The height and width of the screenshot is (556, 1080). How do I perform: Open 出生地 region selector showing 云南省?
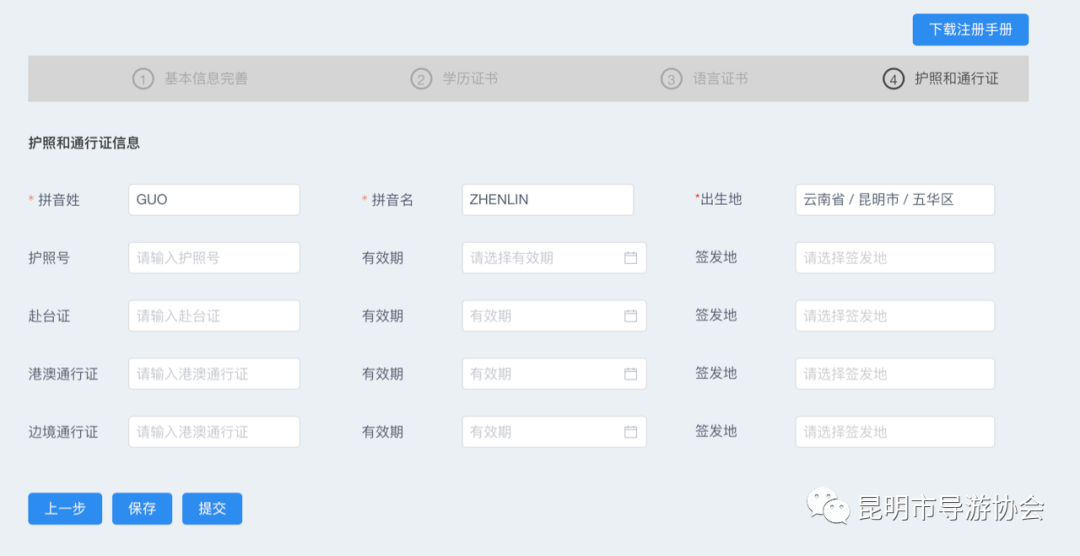(x=894, y=200)
